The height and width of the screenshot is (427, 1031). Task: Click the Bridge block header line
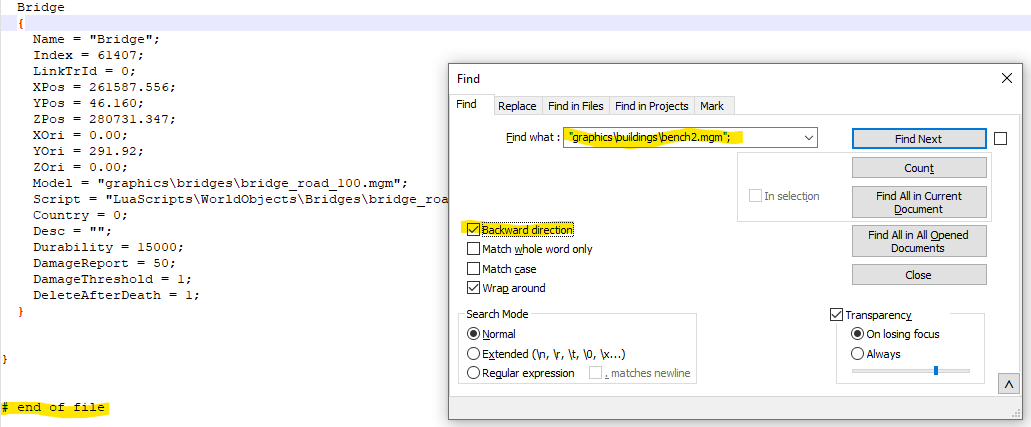41,7
